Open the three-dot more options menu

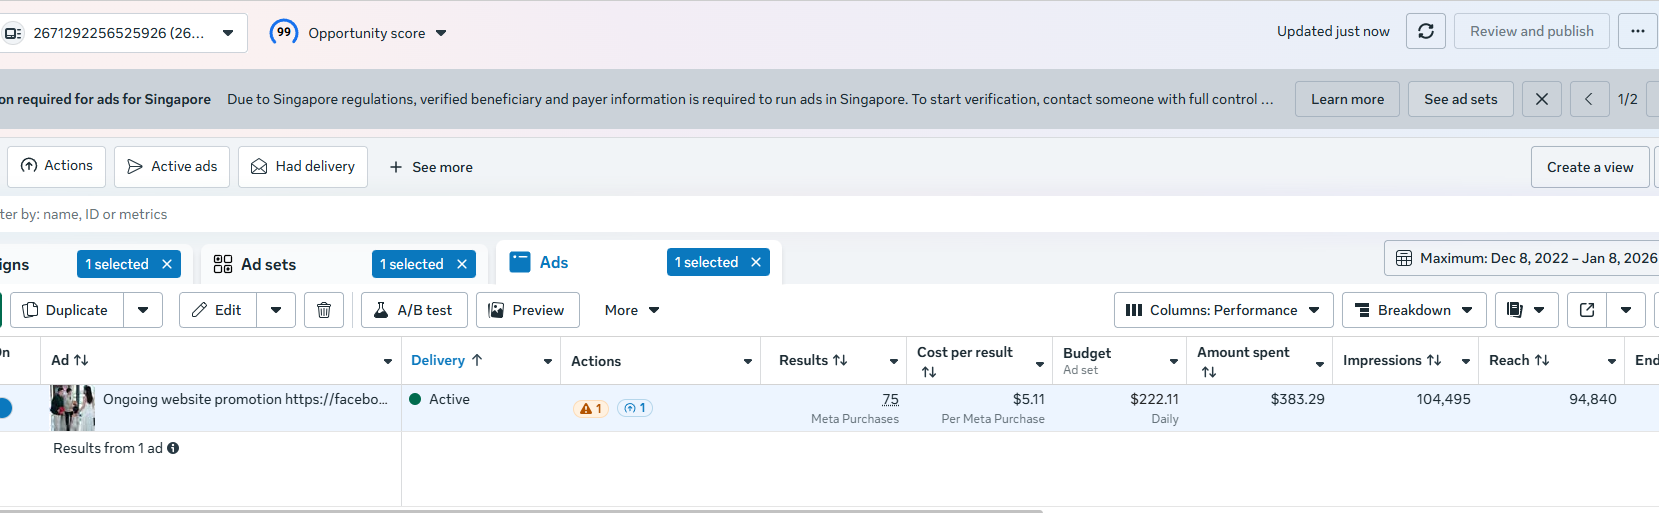[x=1637, y=31]
